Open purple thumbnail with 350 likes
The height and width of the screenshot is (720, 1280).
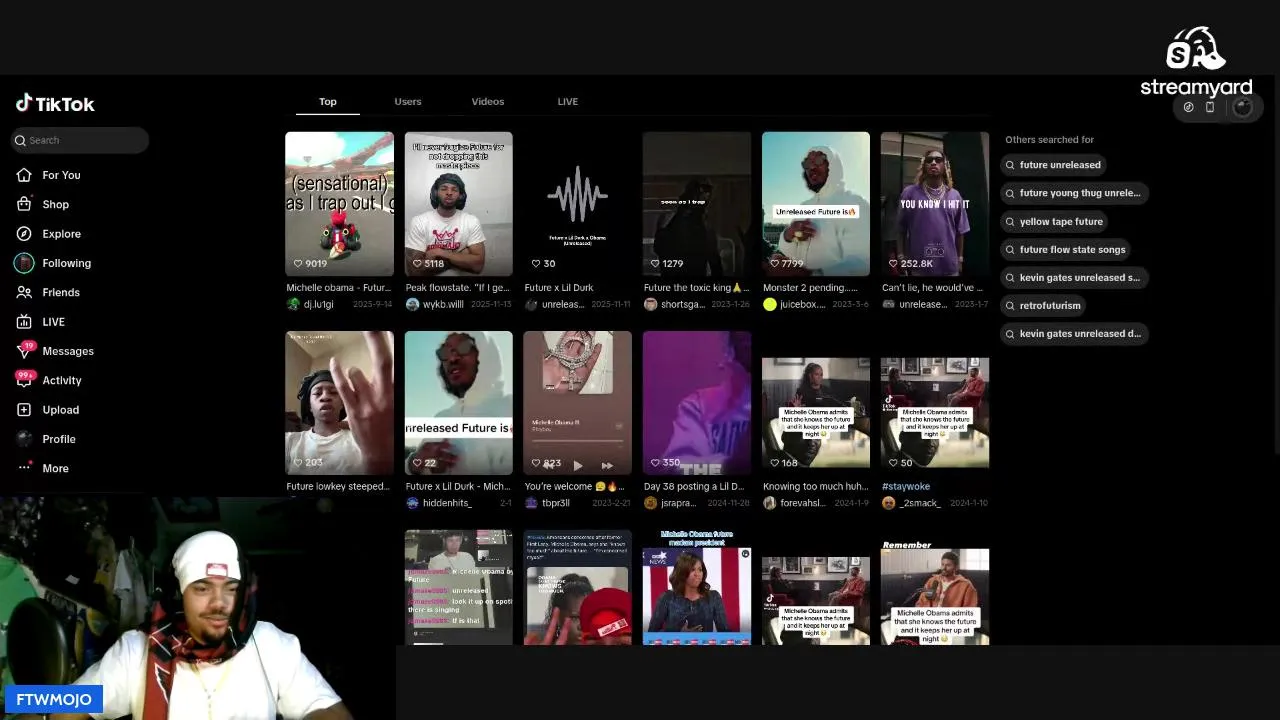pos(696,403)
